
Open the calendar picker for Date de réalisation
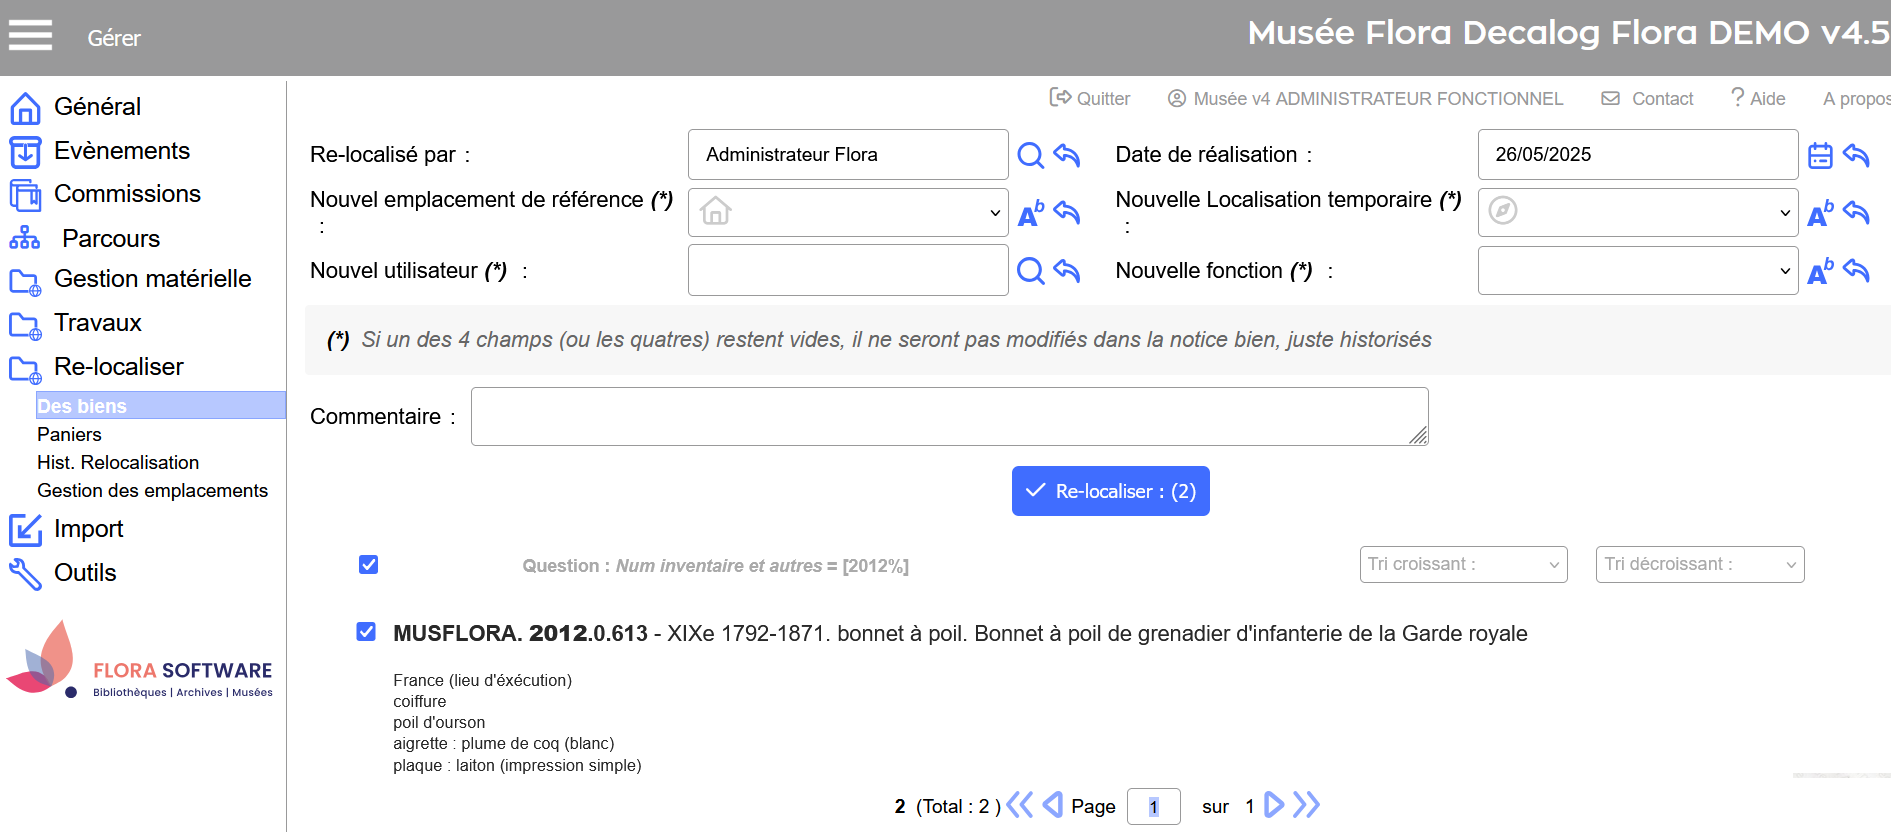[1820, 155]
